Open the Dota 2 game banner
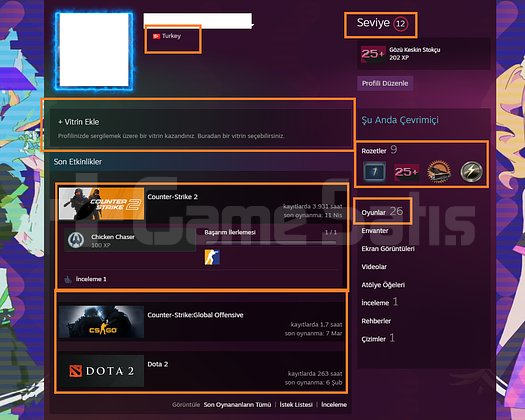The image size is (525, 420). 101,371
